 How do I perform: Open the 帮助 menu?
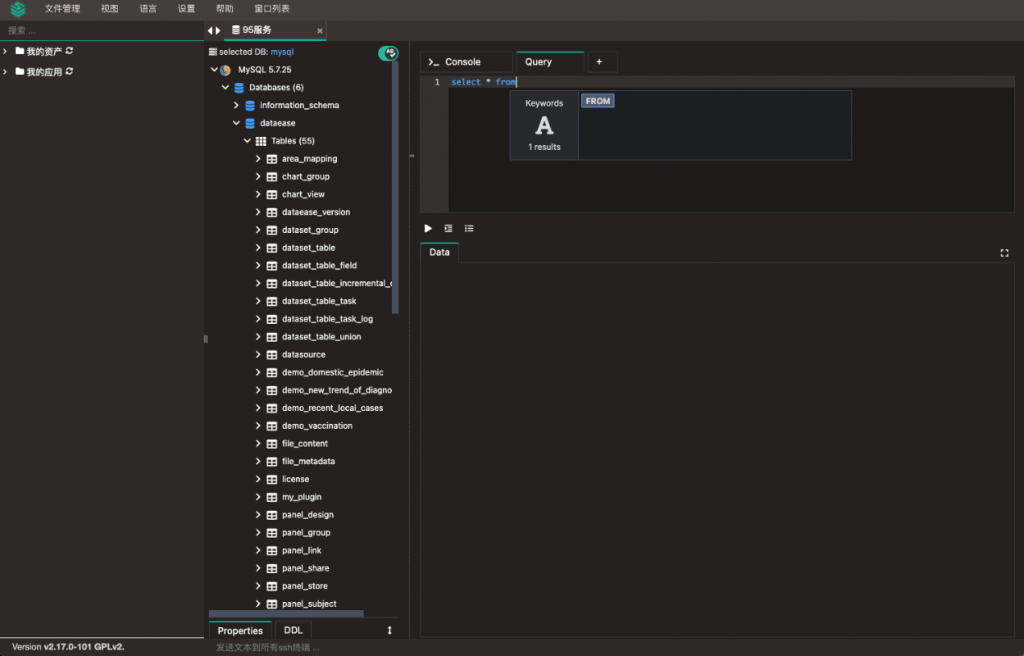(x=225, y=8)
